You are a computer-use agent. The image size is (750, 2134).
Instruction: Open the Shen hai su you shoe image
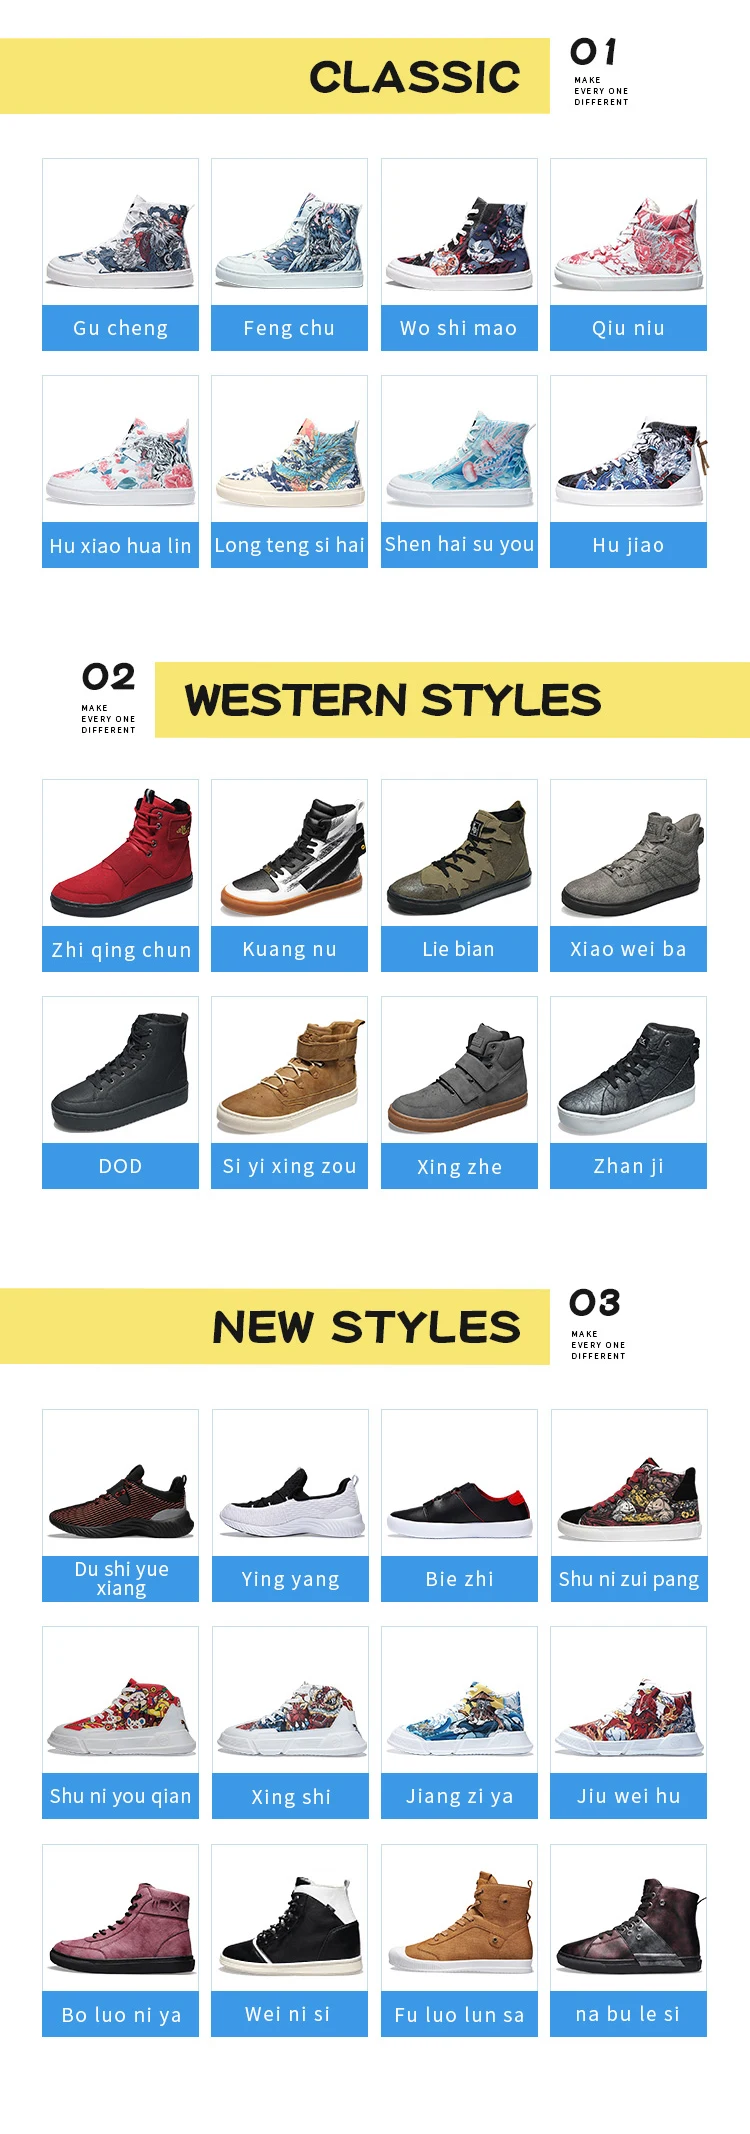[459, 449]
